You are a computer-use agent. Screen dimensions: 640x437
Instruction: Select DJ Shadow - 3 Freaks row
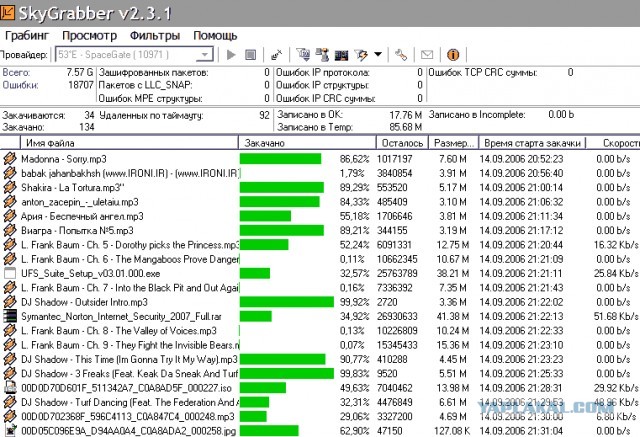[130, 374]
